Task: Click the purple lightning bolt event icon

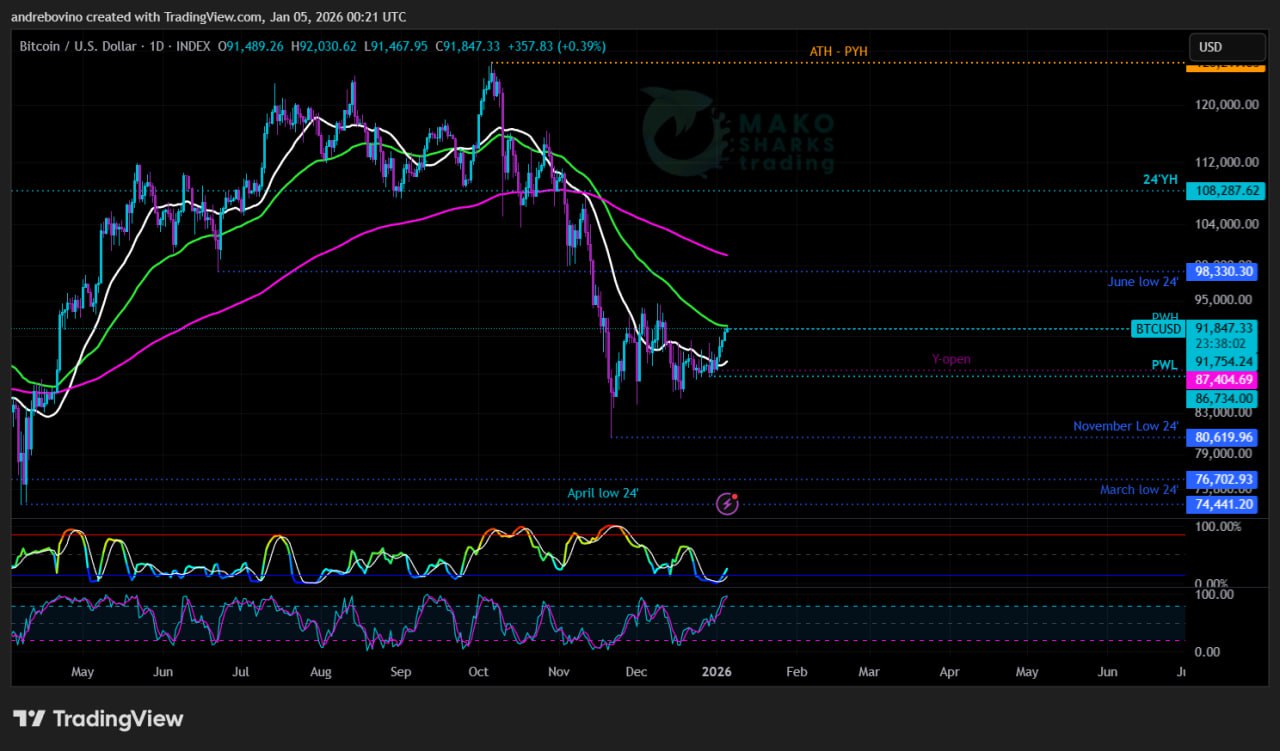Action: pos(727,504)
